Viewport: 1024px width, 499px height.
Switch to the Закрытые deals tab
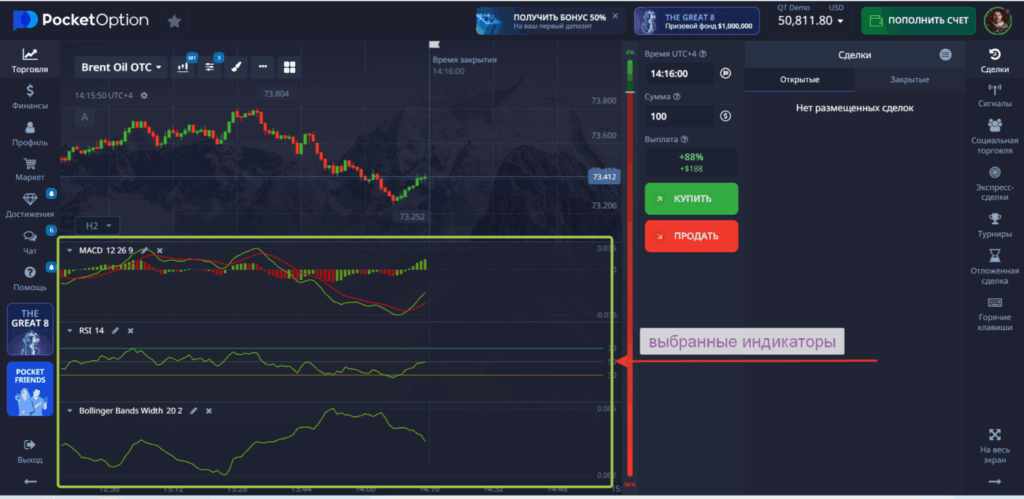(908, 80)
